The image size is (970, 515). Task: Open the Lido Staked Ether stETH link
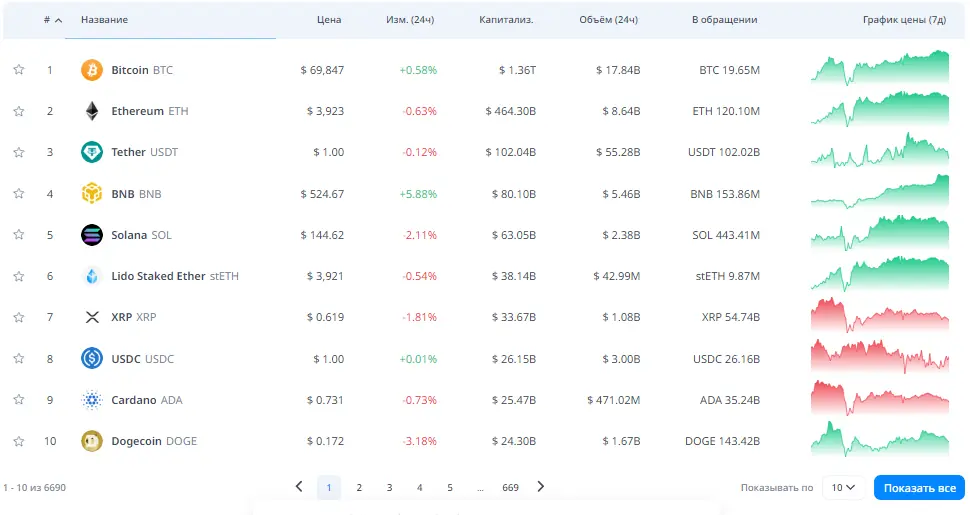174,276
